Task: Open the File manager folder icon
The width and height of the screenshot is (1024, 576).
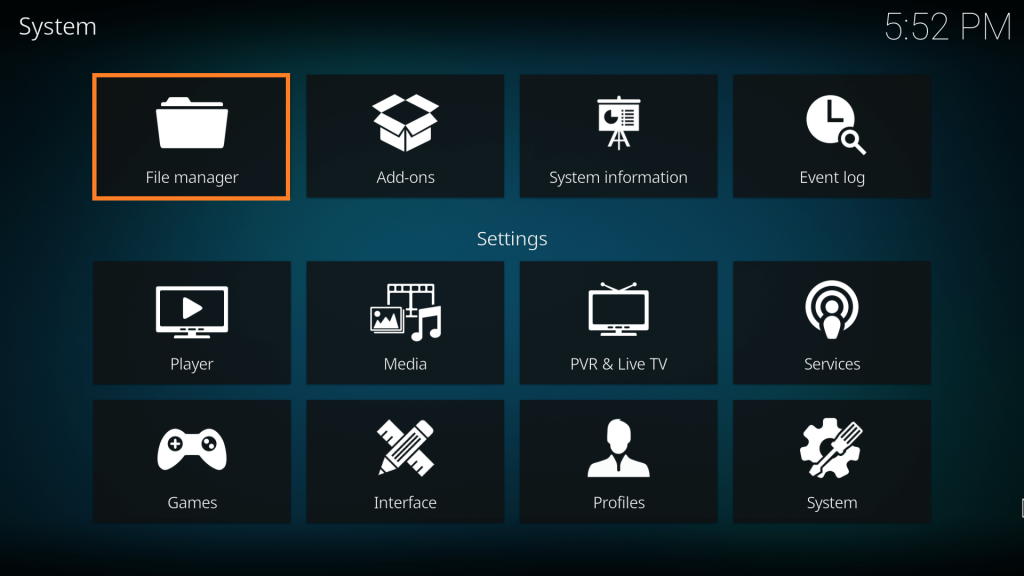Action: (191, 123)
